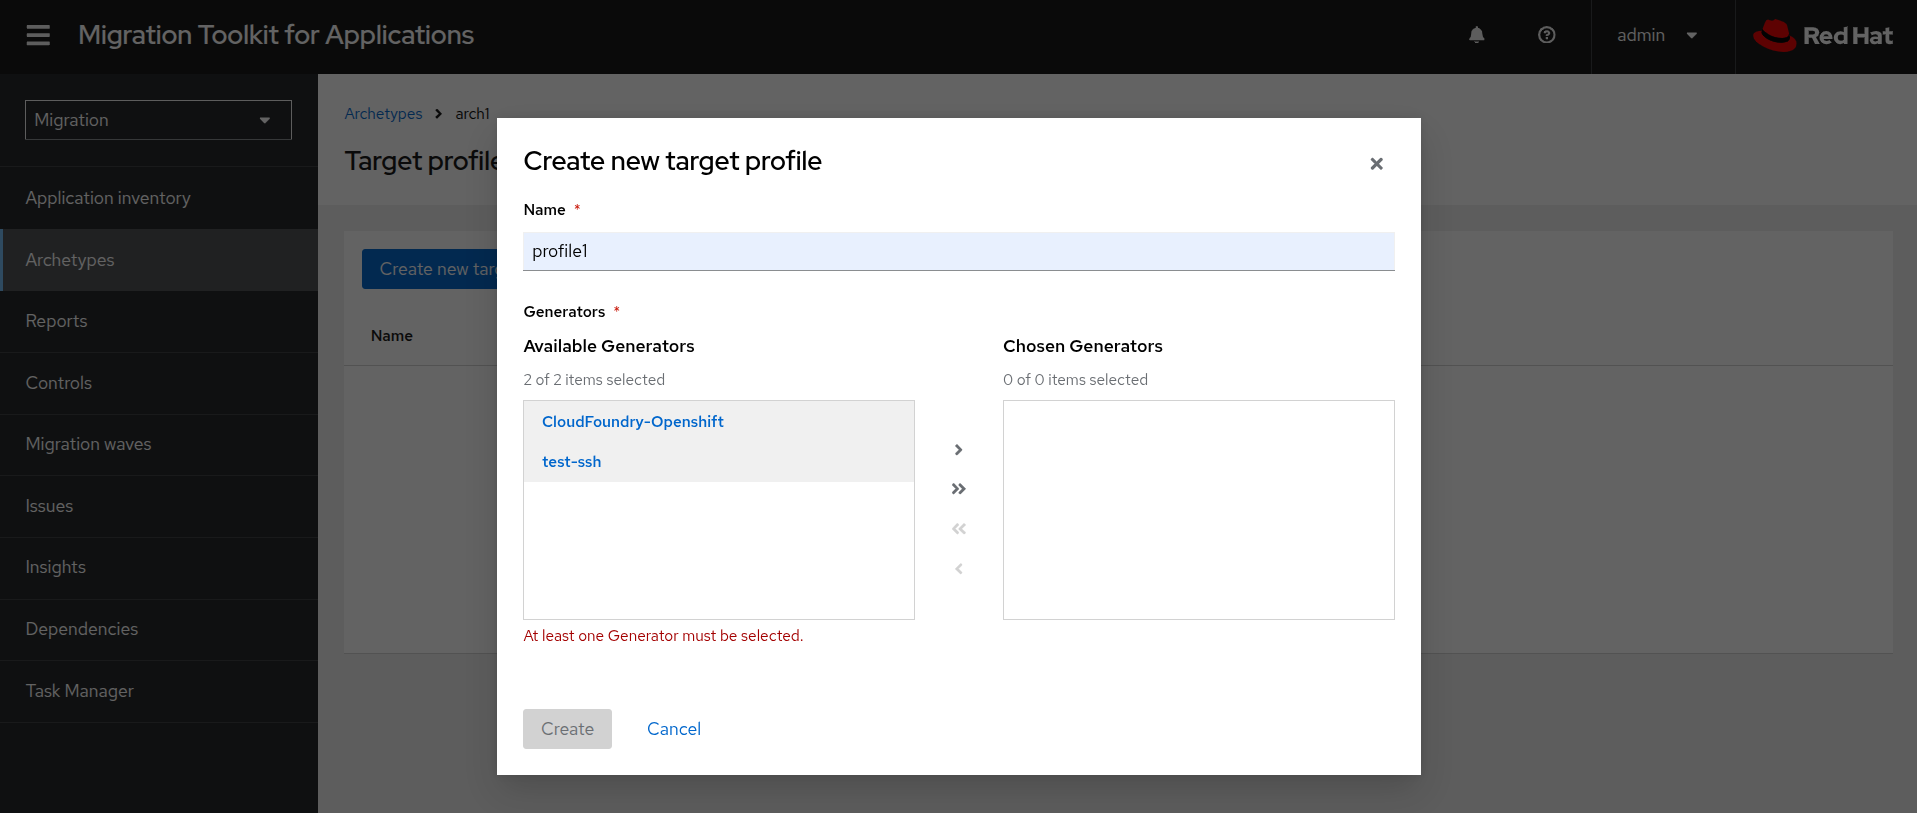Add all generators with double right arrow
This screenshot has height=813, width=1917.
[x=958, y=489]
